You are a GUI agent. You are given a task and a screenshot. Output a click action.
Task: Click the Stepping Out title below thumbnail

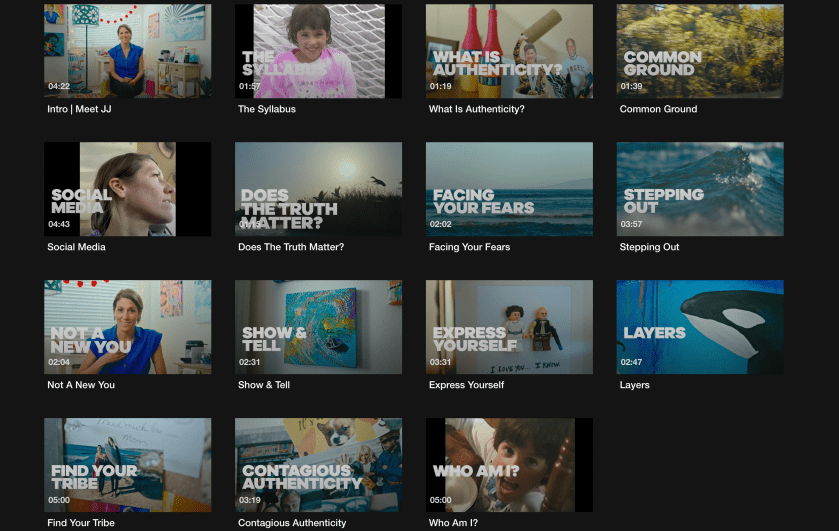(649, 247)
